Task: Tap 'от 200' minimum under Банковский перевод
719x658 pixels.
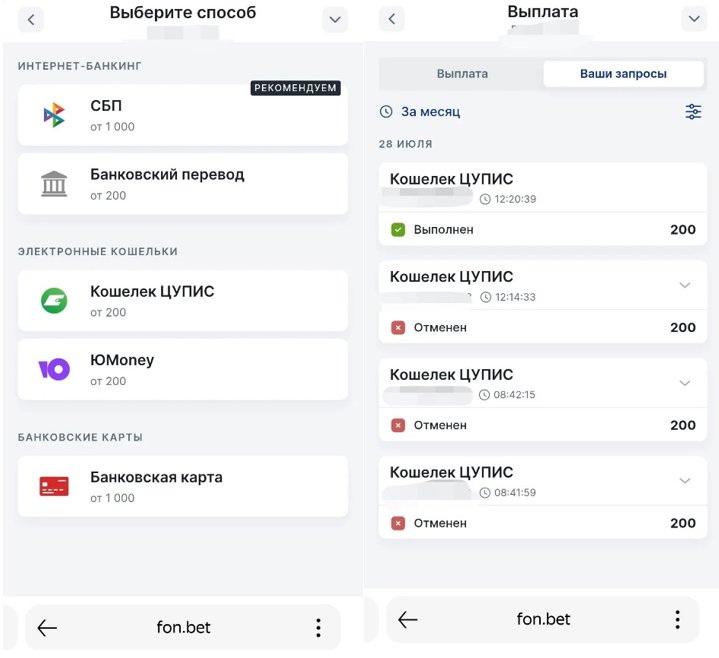Action: 108,195
